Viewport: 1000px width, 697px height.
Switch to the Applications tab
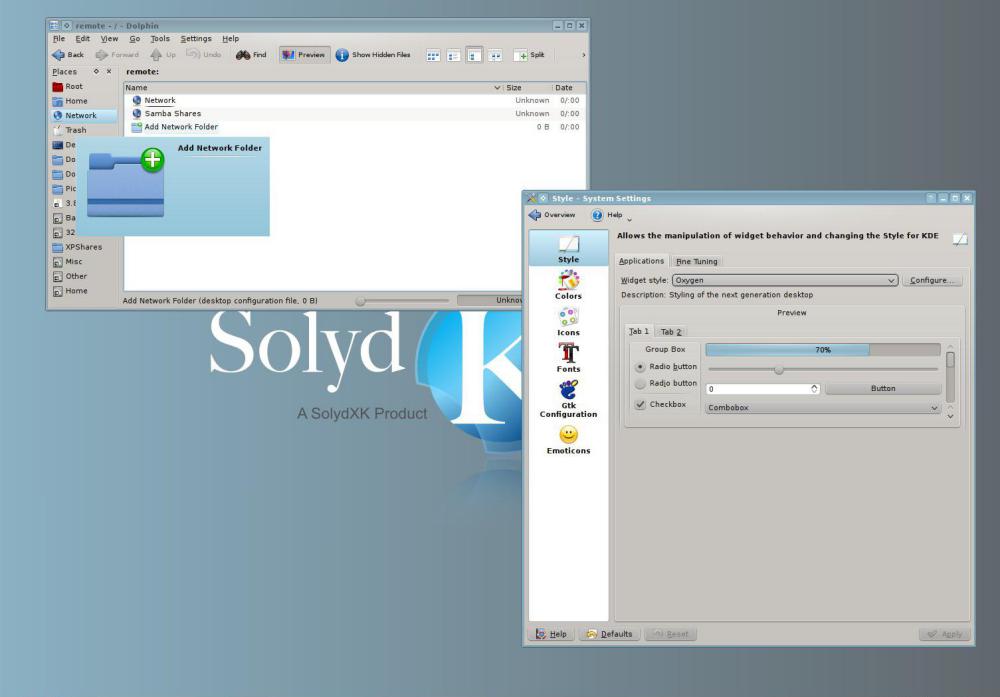point(641,261)
